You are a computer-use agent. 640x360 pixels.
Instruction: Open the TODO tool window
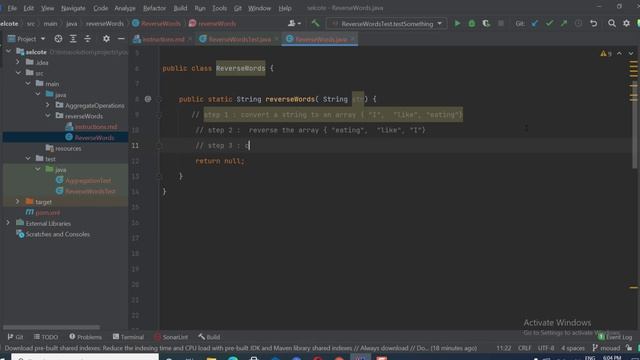46,337
